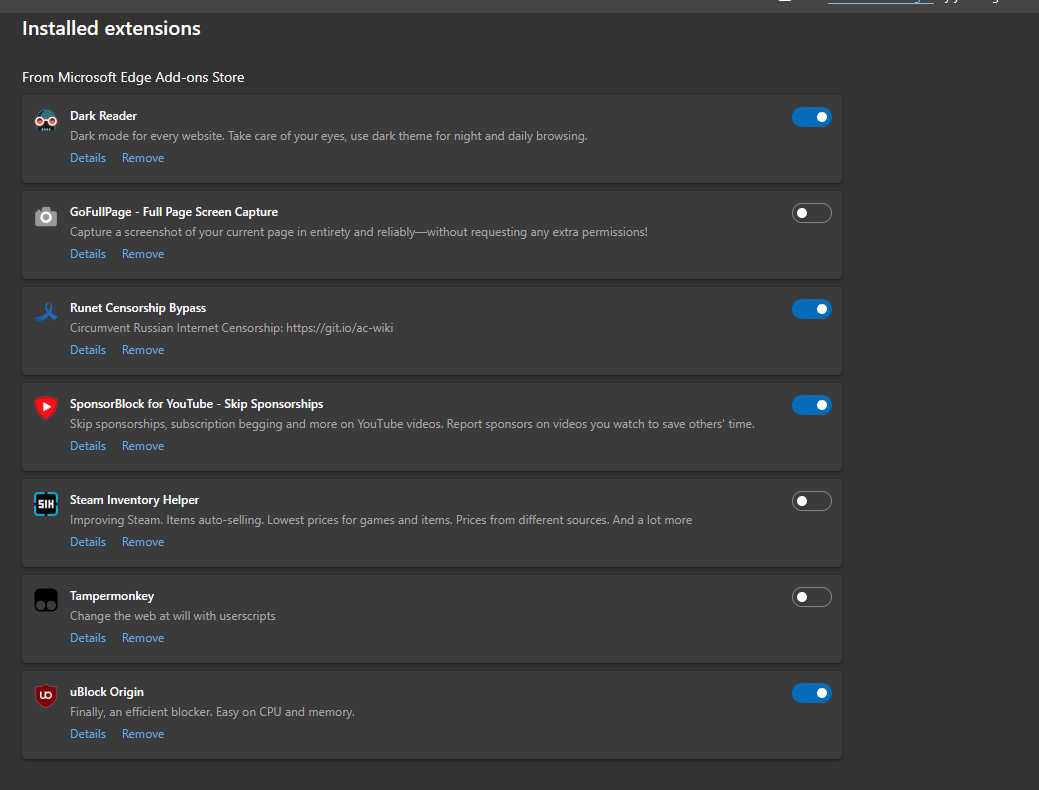This screenshot has width=1039, height=790.
Task: Remove the Dark Reader extension
Action: click(143, 158)
